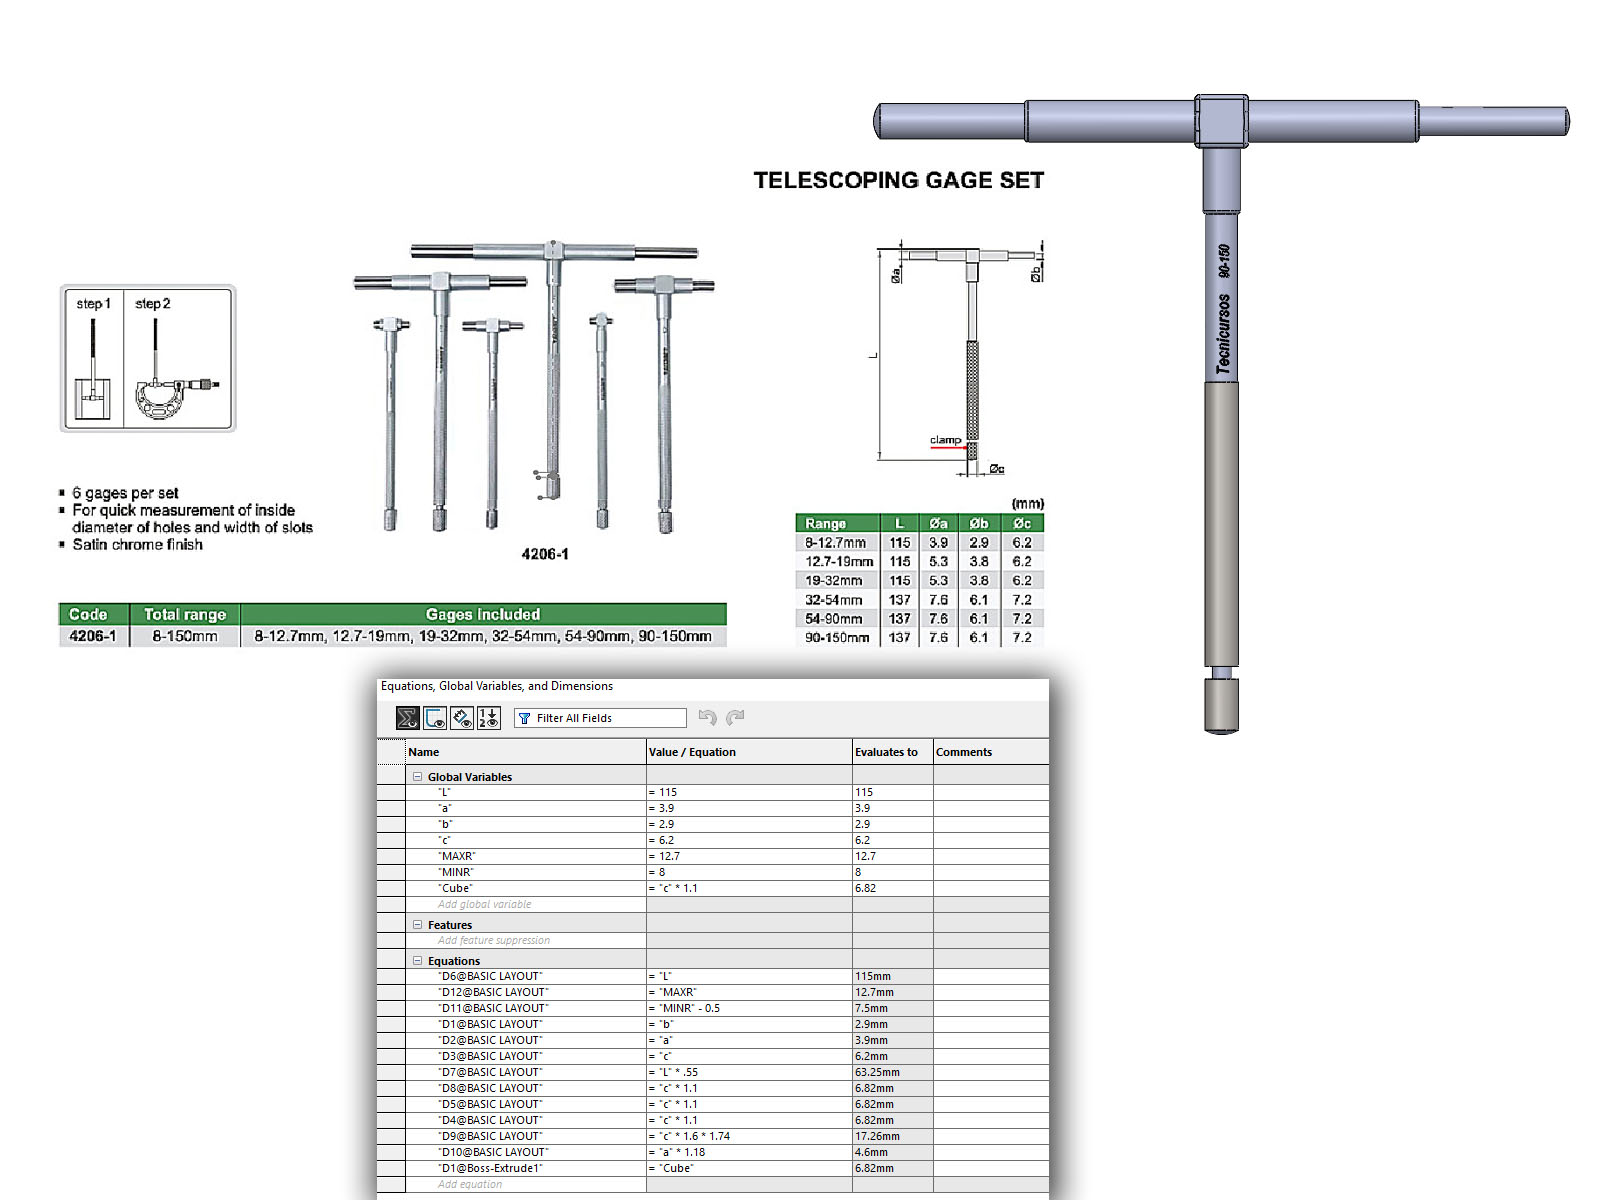The width and height of the screenshot is (1600, 1200).
Task: Select equation "D1@Boss-Extrude1"
Action: coord(490,1168)
